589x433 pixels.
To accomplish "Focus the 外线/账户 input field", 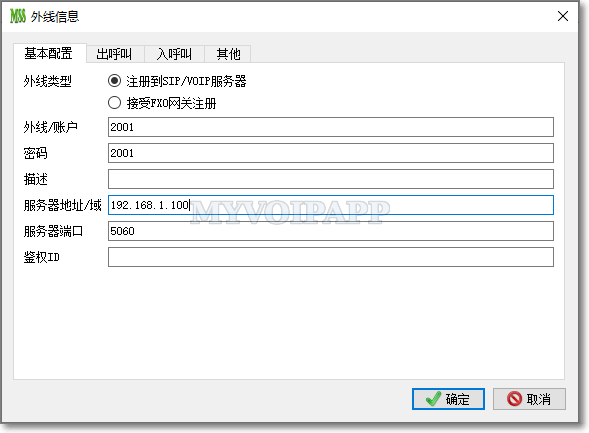I will 331,127.
